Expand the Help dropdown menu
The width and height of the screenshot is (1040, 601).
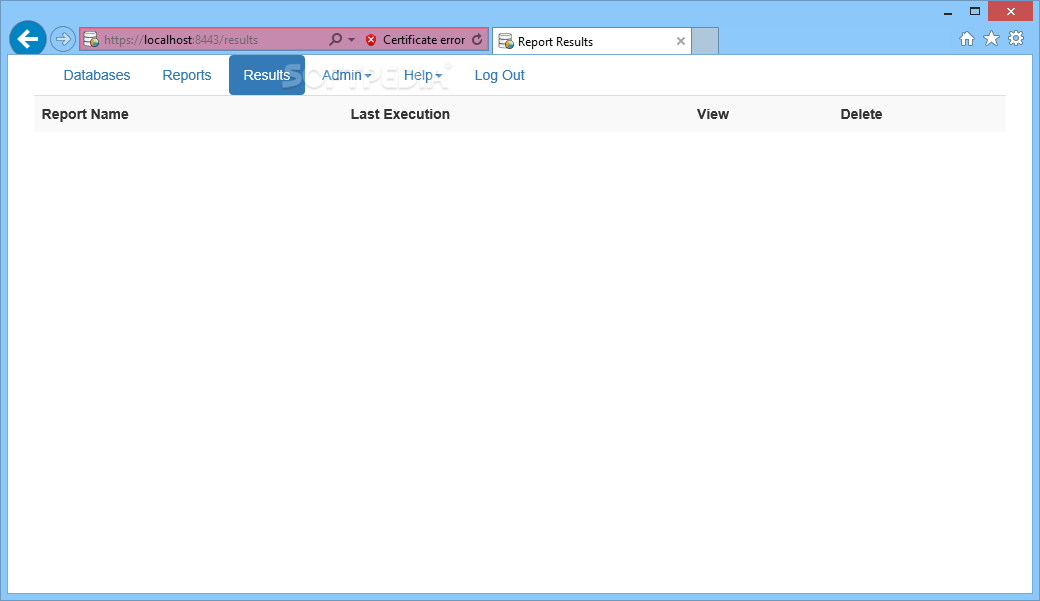point(422,75)
